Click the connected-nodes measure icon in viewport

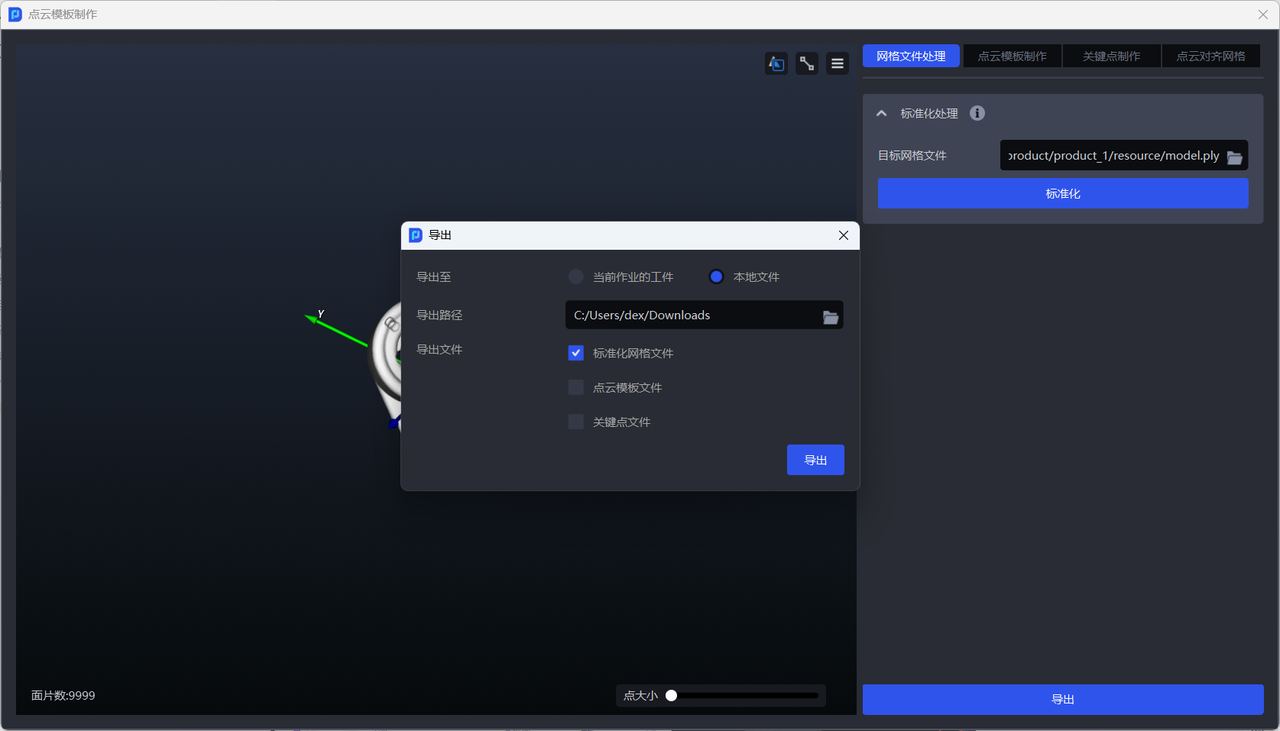click(807, 64)
